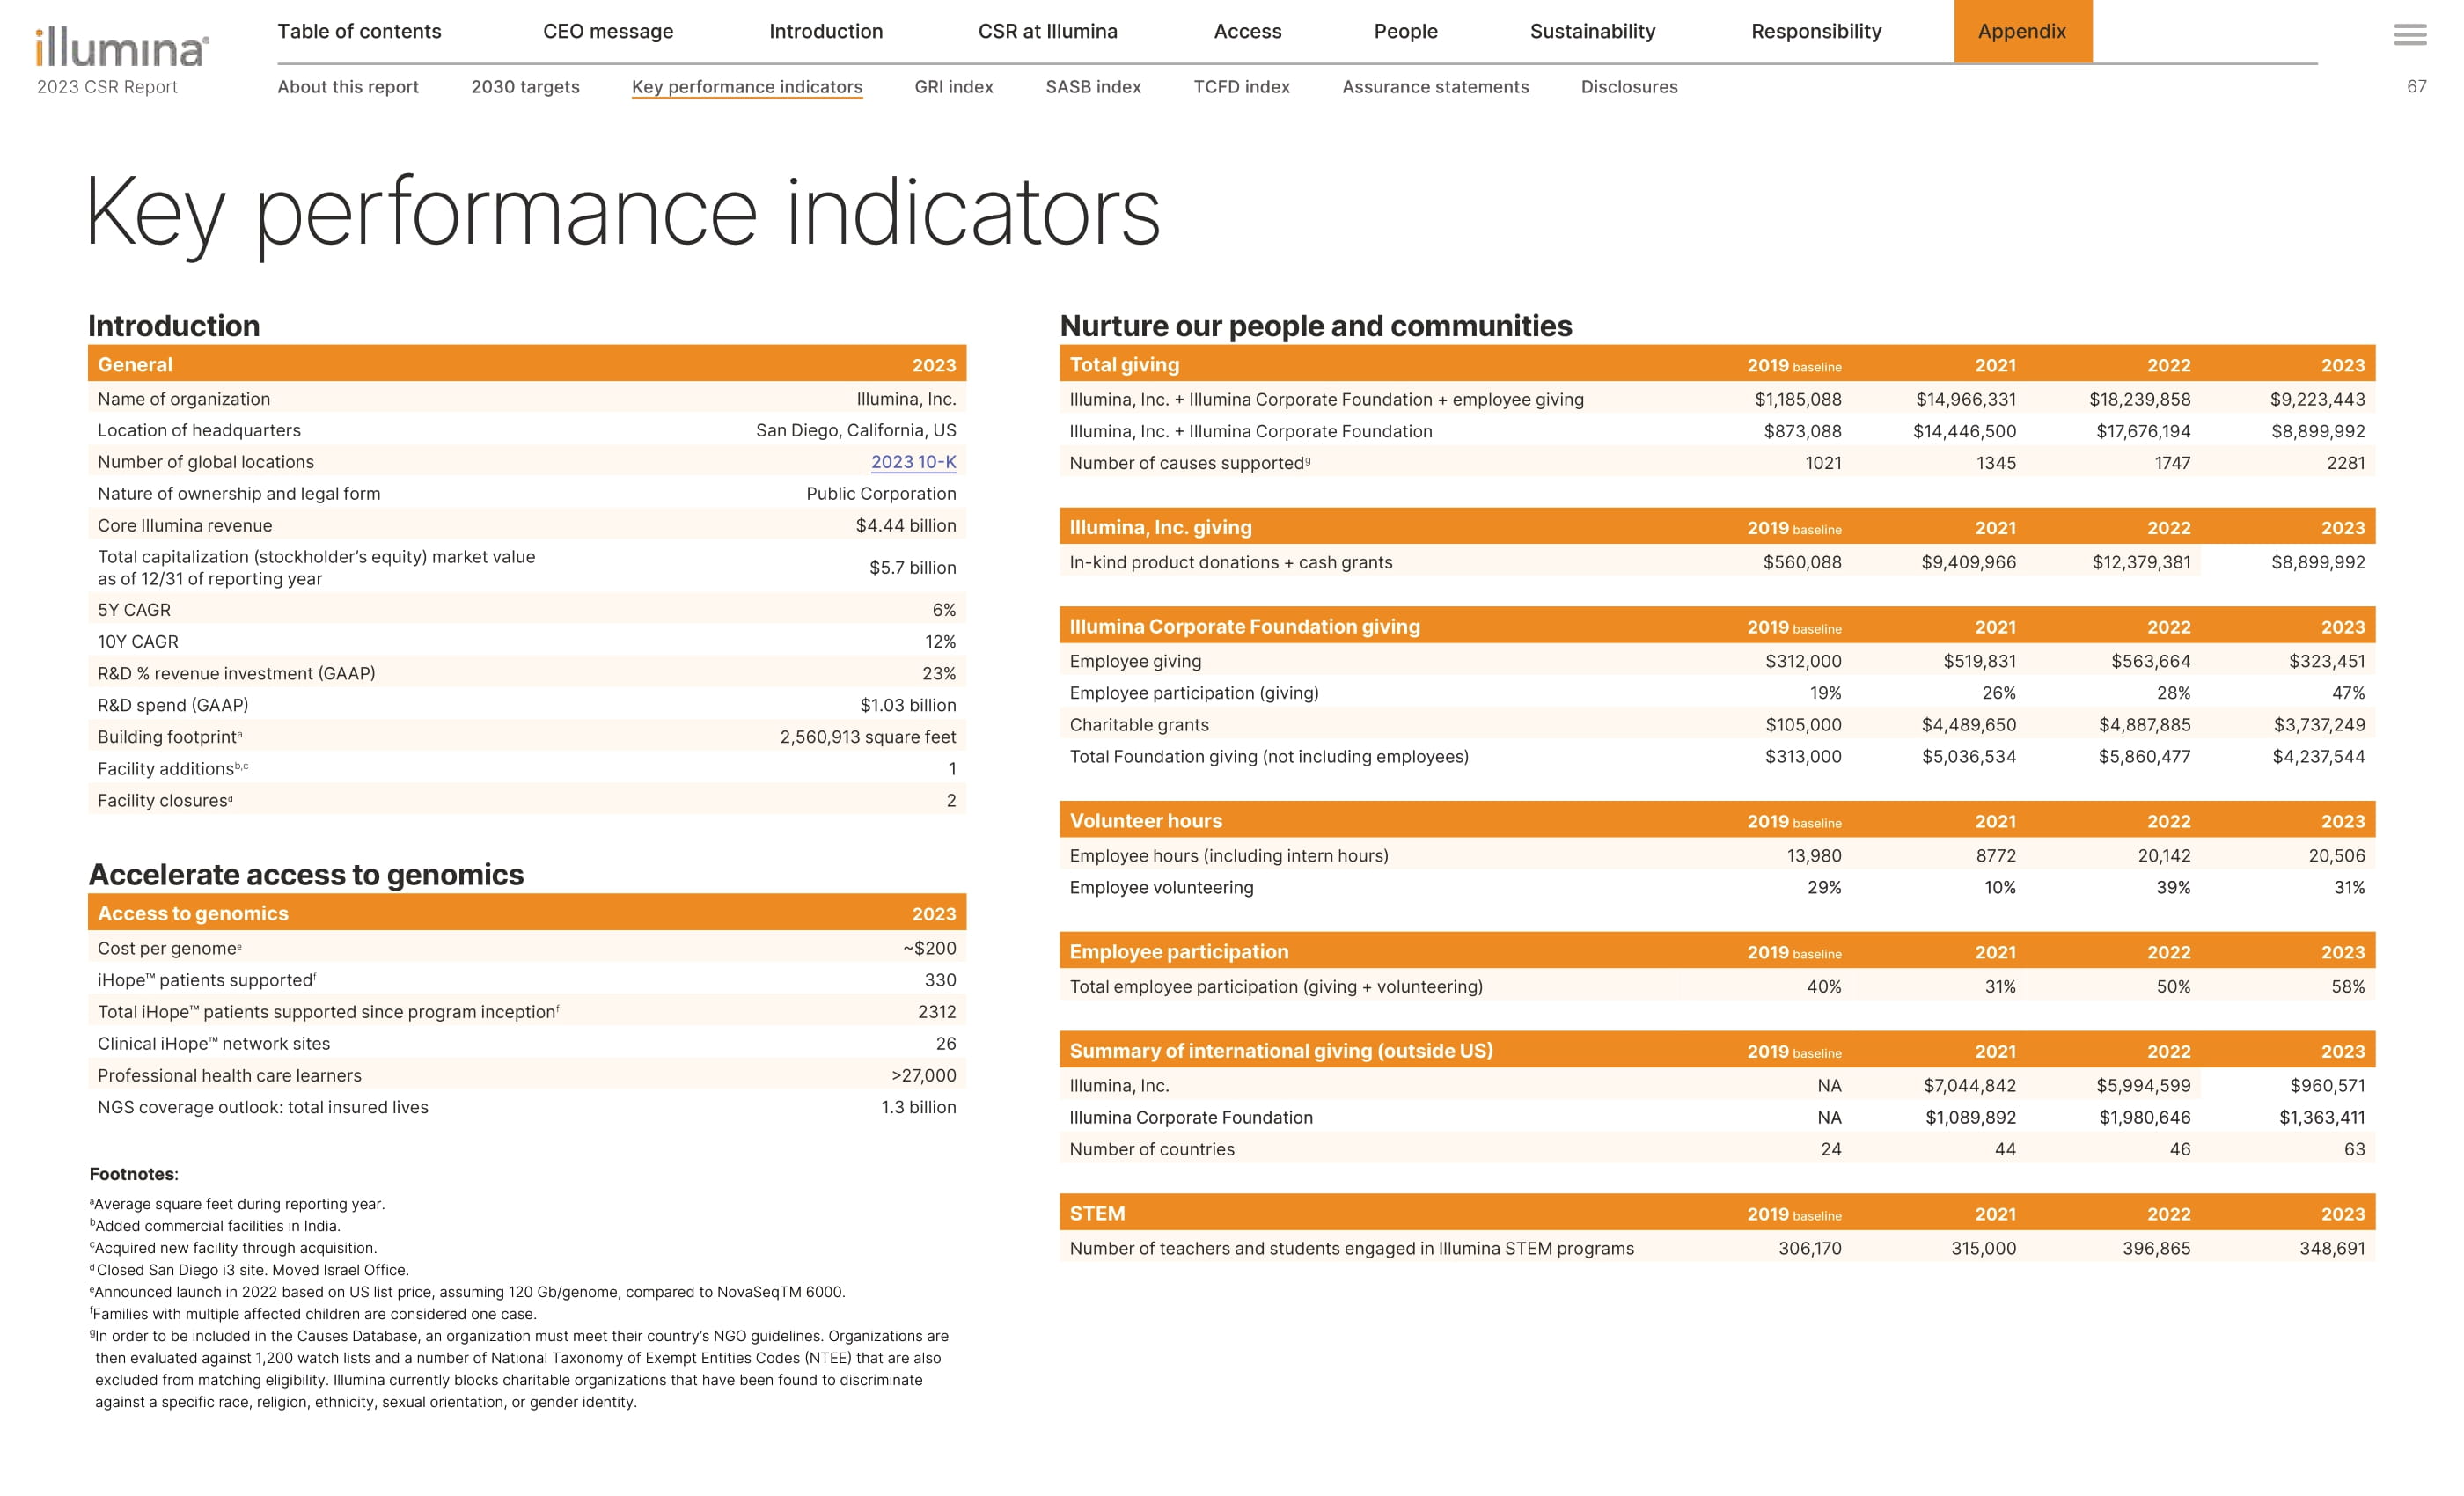Open the Disclosures subsection link
2464x1496 pixels.
[1628, 87]
